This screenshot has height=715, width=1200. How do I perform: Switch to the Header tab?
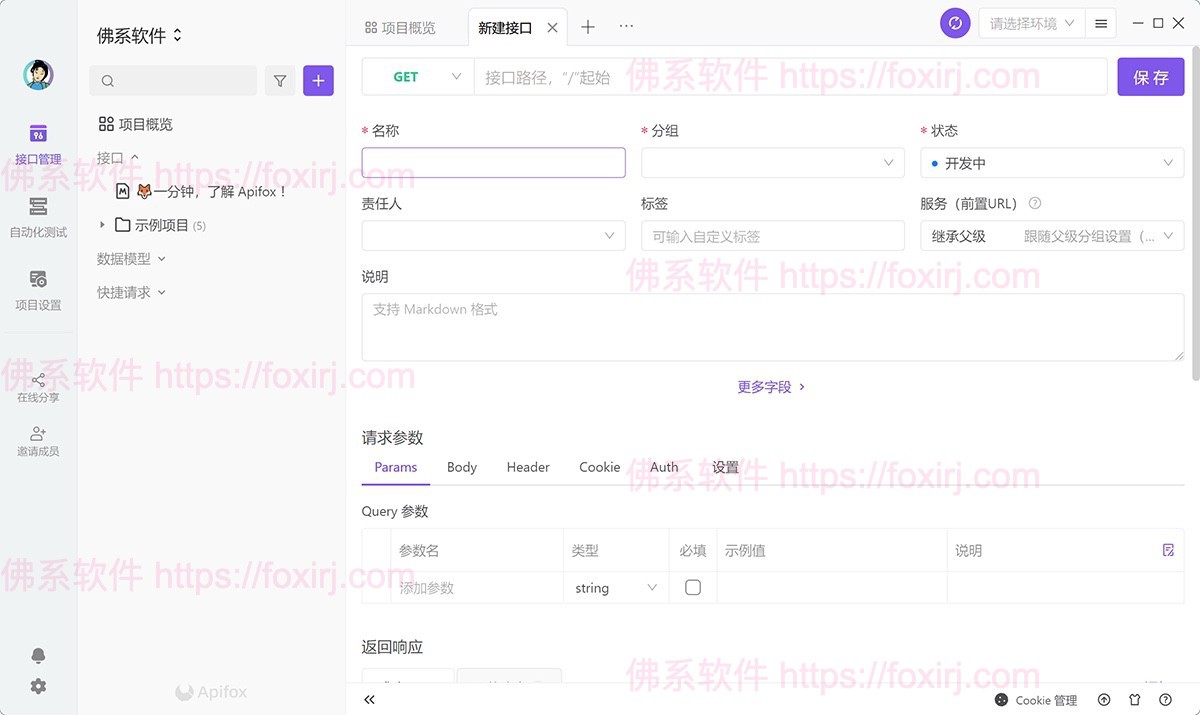point(528,467)
